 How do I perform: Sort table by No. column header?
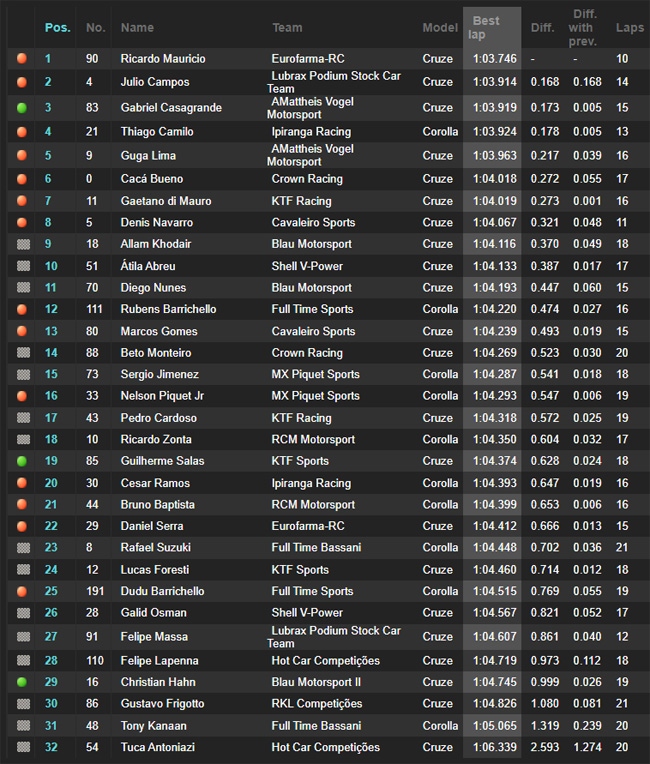pos(96,28)
